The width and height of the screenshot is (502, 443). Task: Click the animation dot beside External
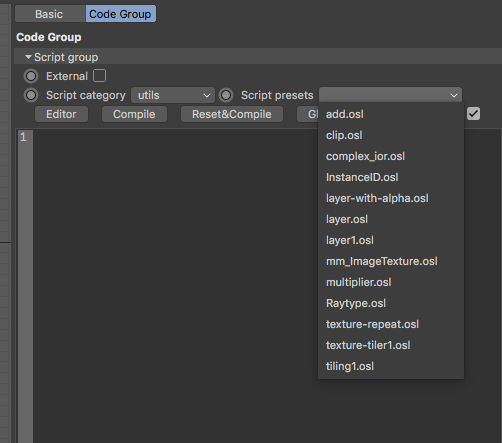(x=31, y=76)
